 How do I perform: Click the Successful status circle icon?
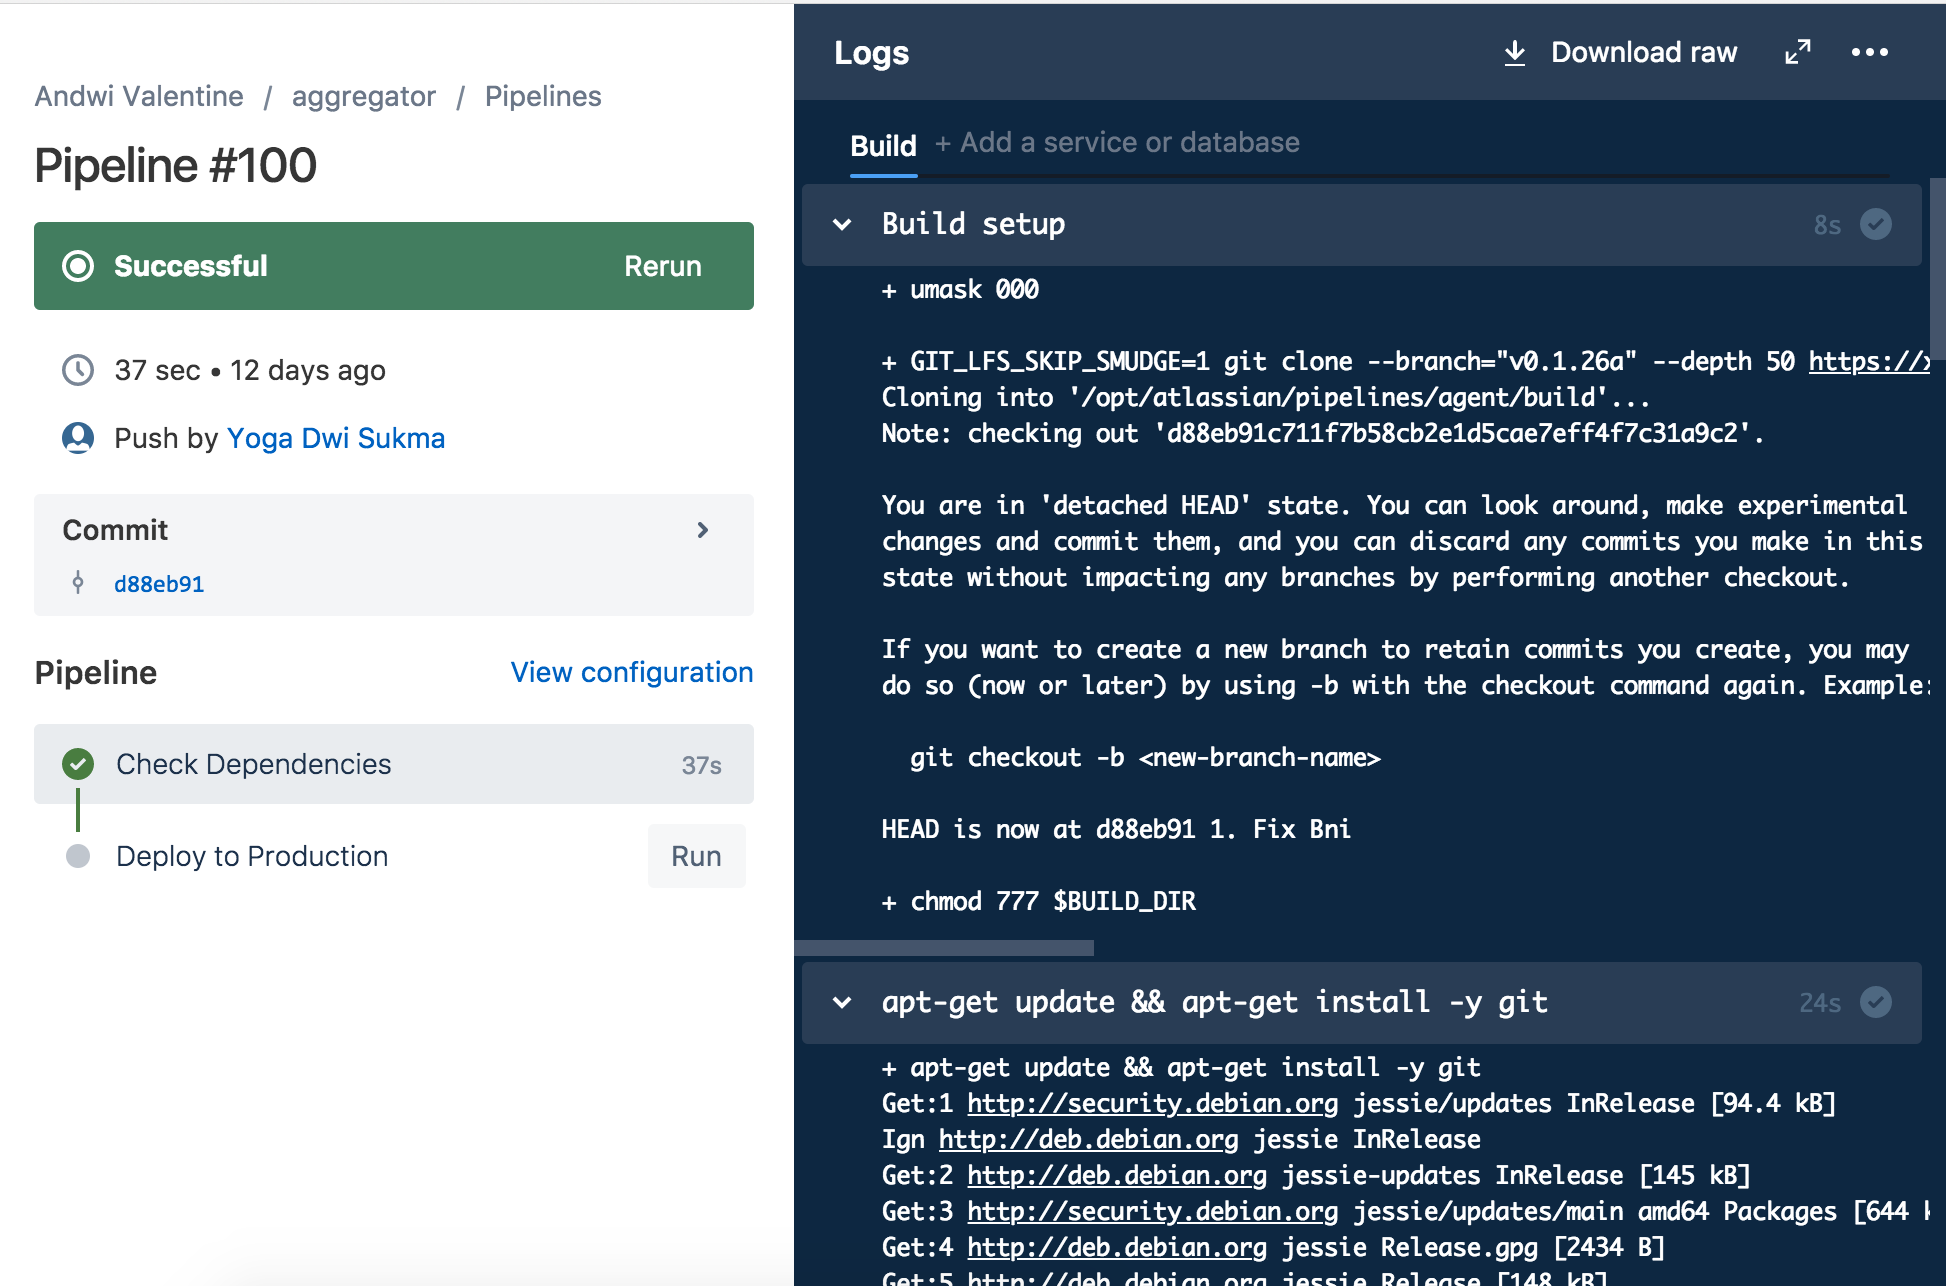tap(78, 266)
